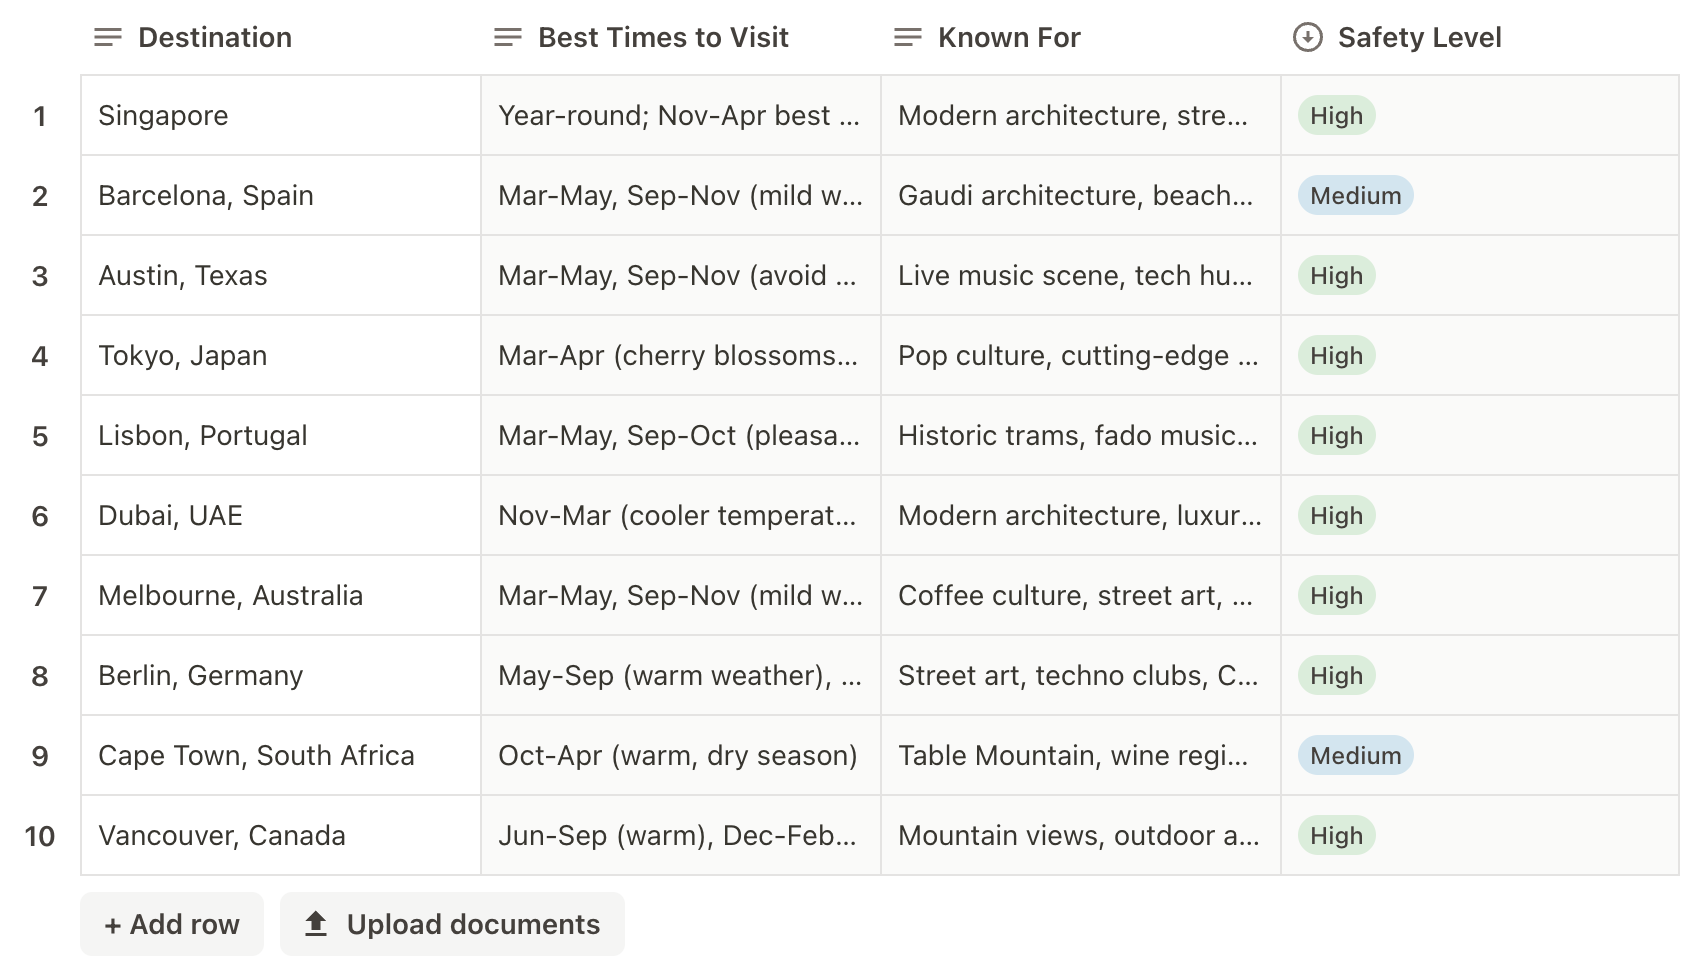Select the Vancouver, Canada cell
This screenshot has height=972, width=1696.
coord(281,836)
